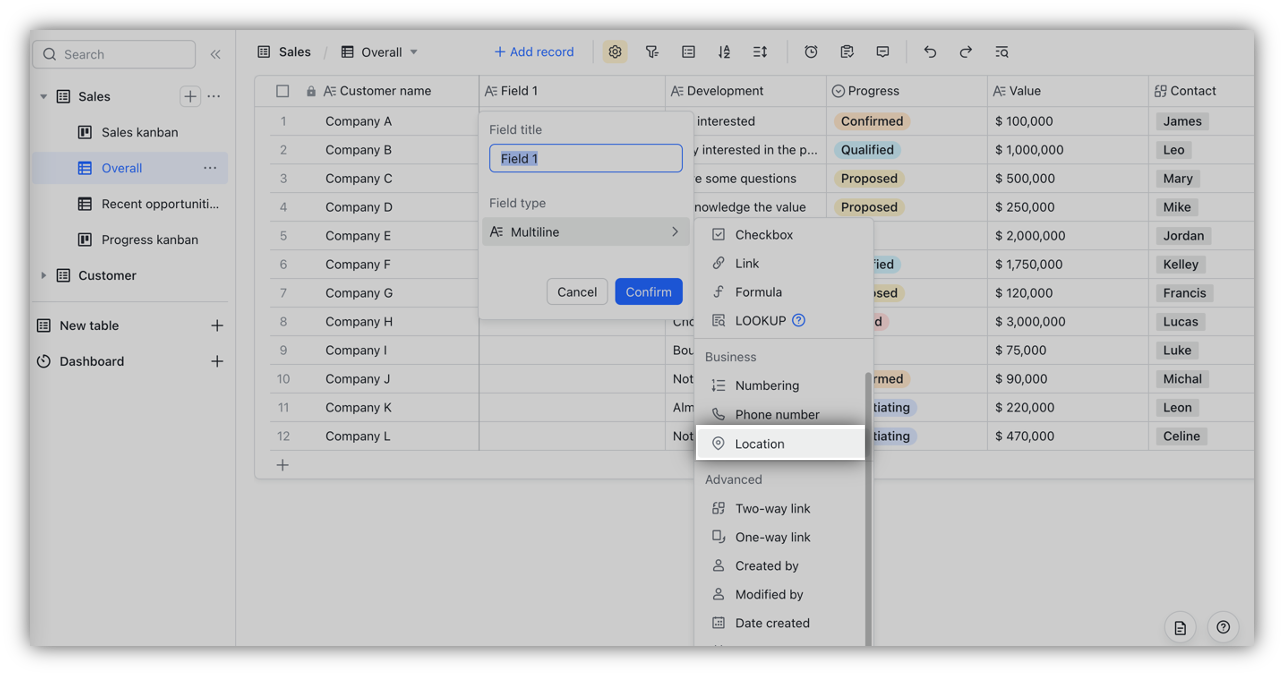Click the Confirmed tag in row 1
Screen dimensions: 1284x676
[x=872, y=121]
